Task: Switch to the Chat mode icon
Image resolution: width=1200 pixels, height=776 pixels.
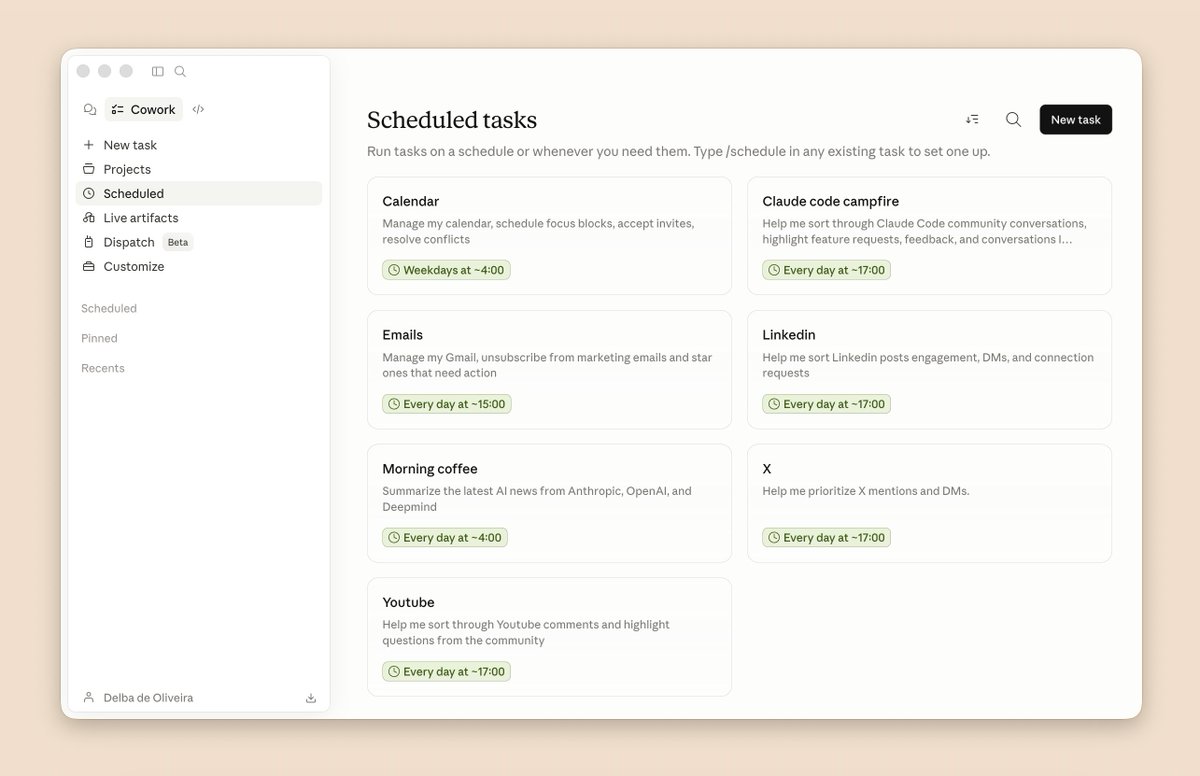Action: (x=90, y=109)
